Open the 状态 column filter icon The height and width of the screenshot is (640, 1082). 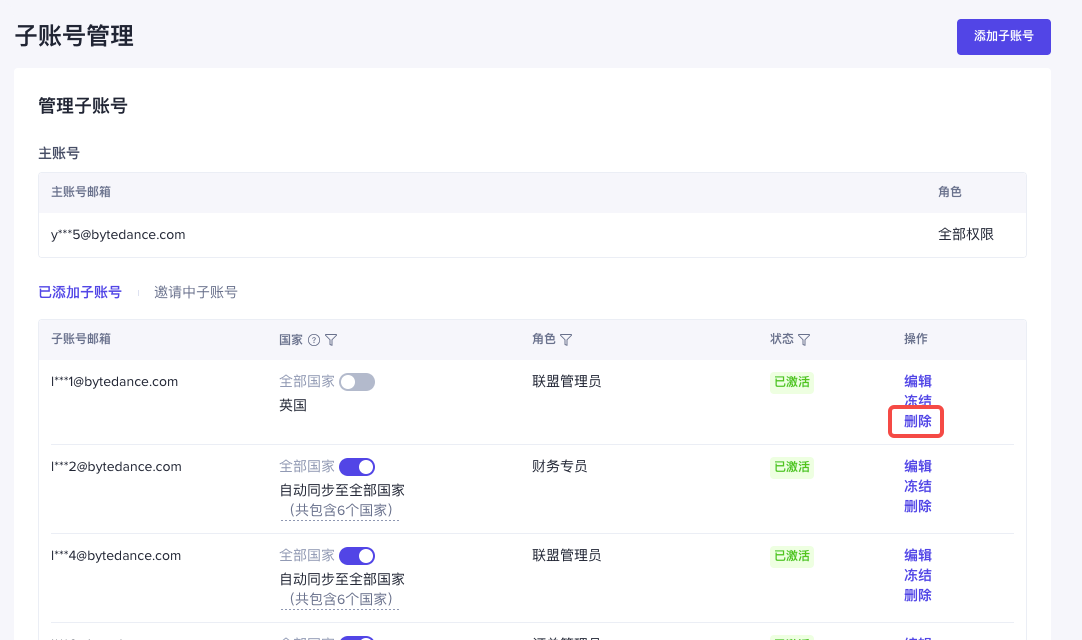(x=804, y=340)
